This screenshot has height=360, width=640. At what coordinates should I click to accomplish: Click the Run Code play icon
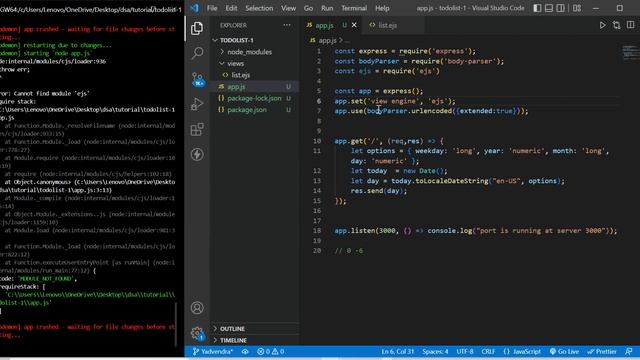602,25
